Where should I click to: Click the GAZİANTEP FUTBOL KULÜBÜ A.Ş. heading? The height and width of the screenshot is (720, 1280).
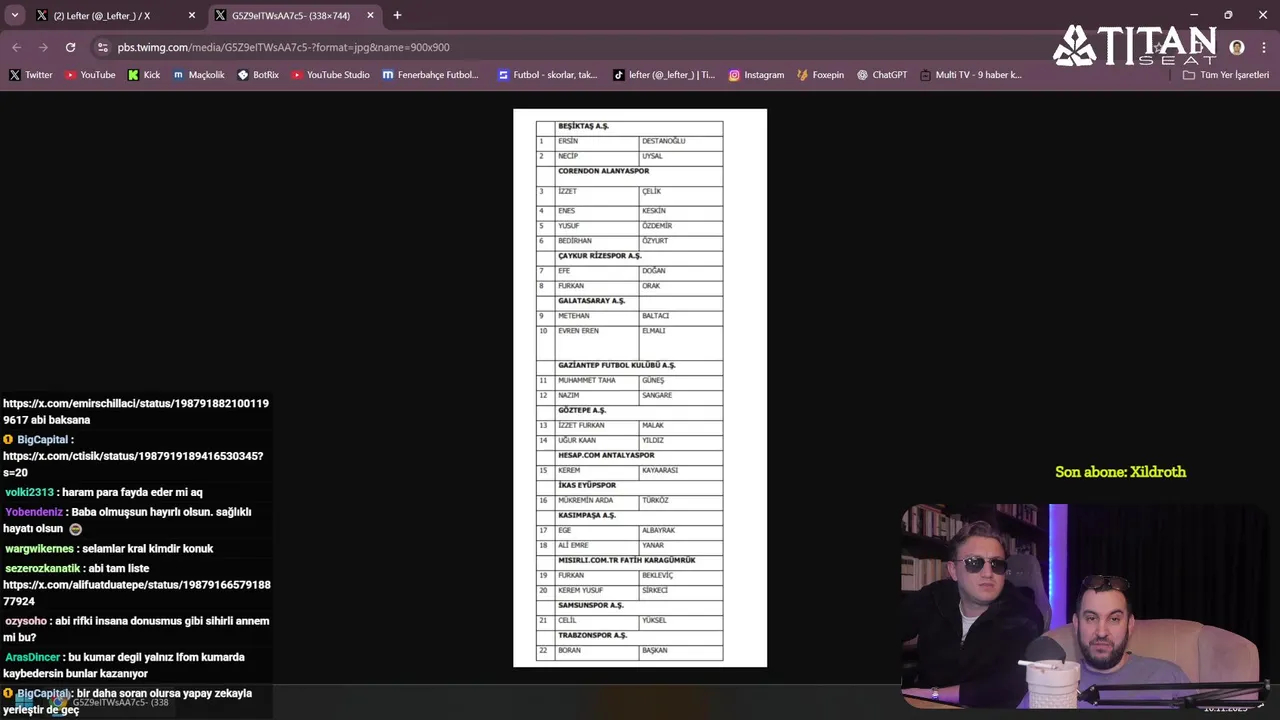[617, 365]
